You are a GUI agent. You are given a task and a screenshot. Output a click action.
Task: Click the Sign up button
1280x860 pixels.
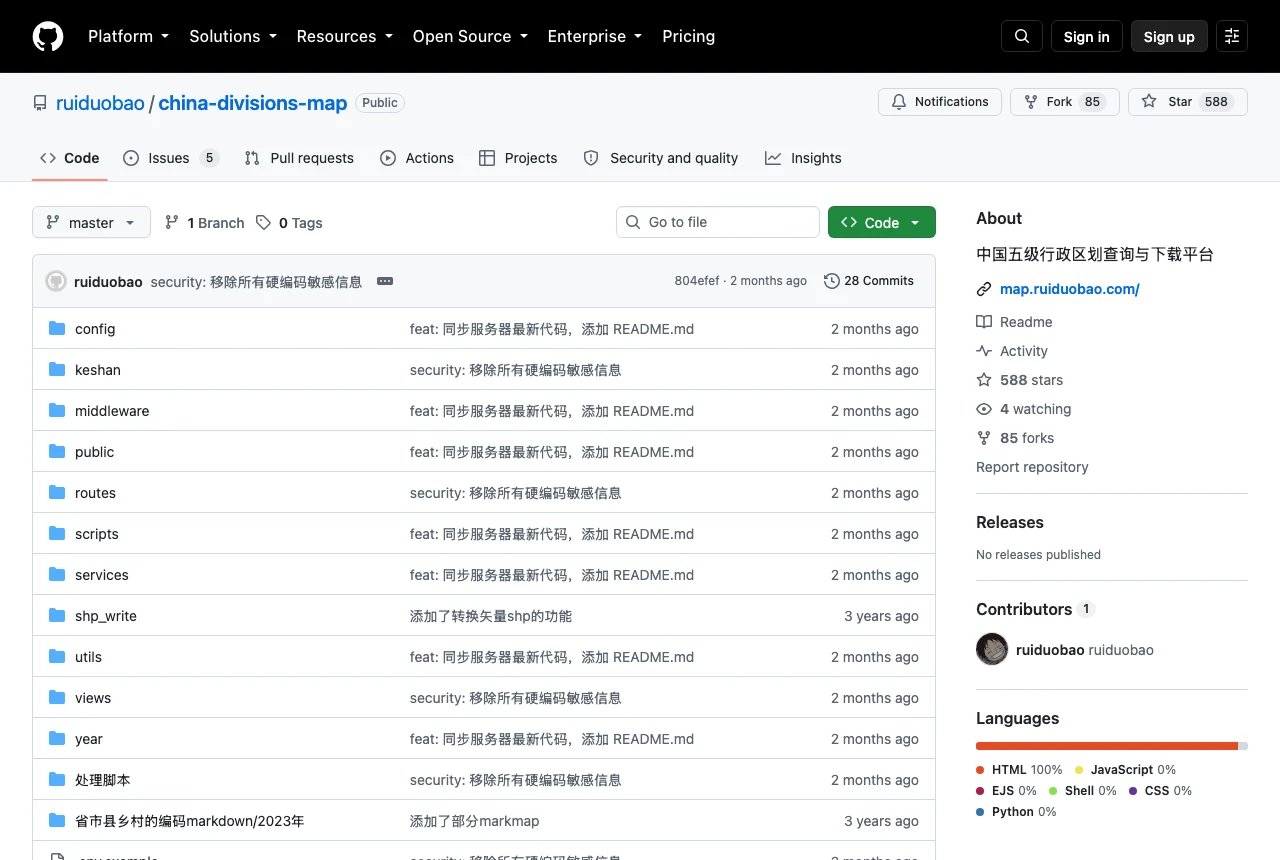click(1169, 36)
